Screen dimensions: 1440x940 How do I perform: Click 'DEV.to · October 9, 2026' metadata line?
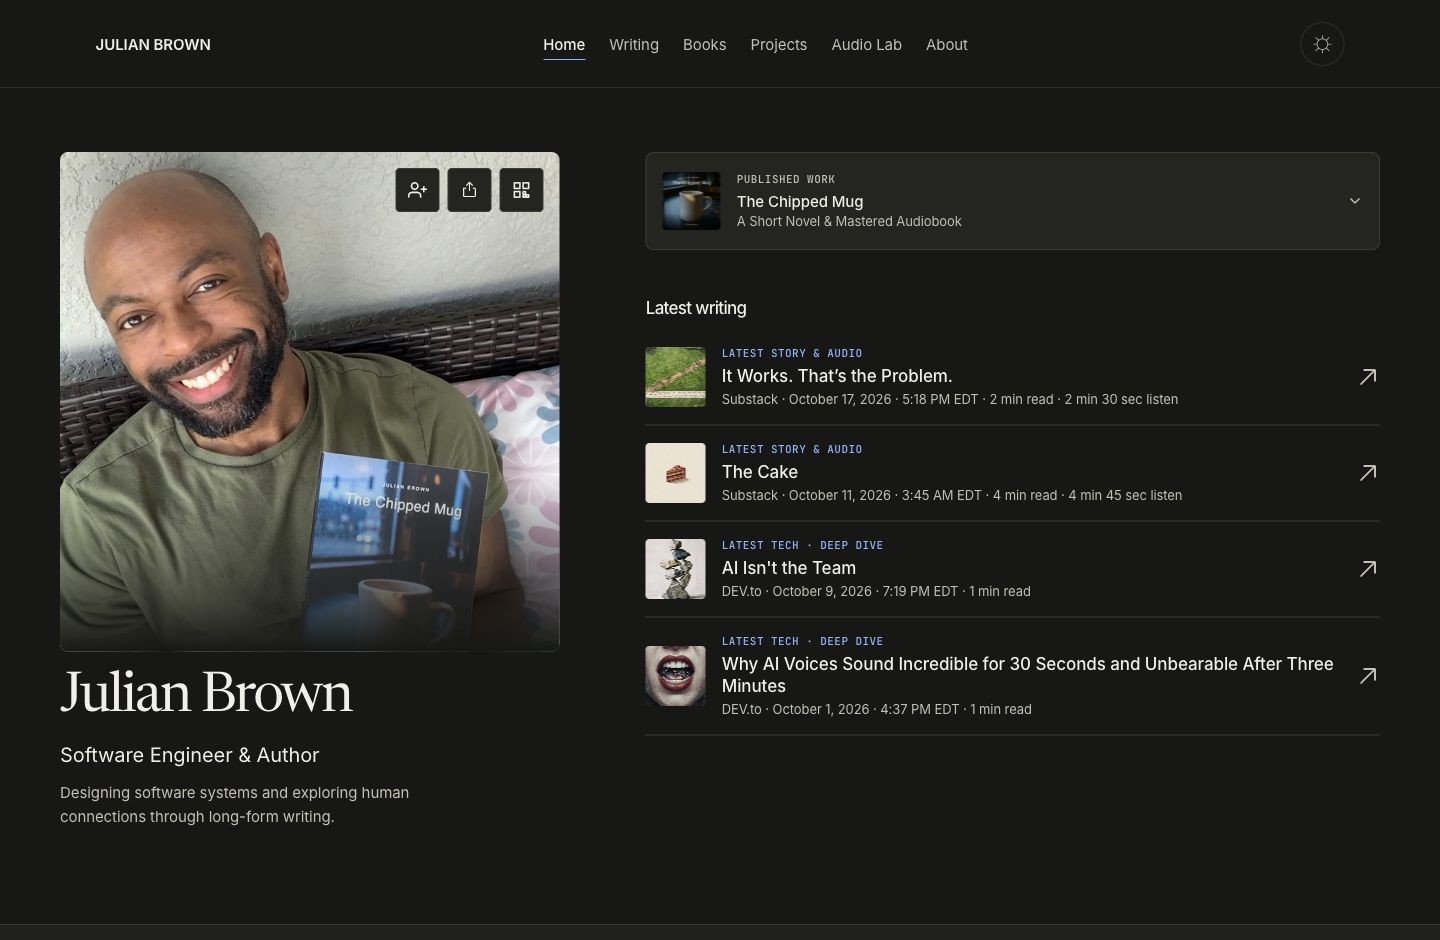[876, 591]
